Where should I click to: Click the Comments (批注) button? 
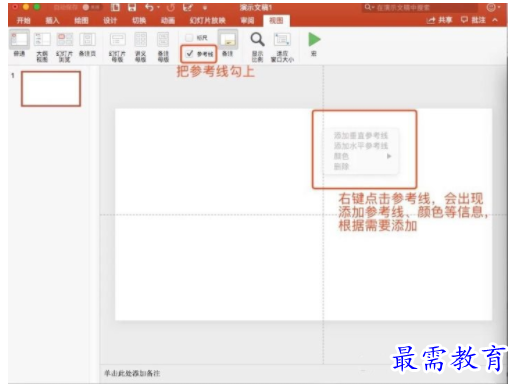coord(473,20)
